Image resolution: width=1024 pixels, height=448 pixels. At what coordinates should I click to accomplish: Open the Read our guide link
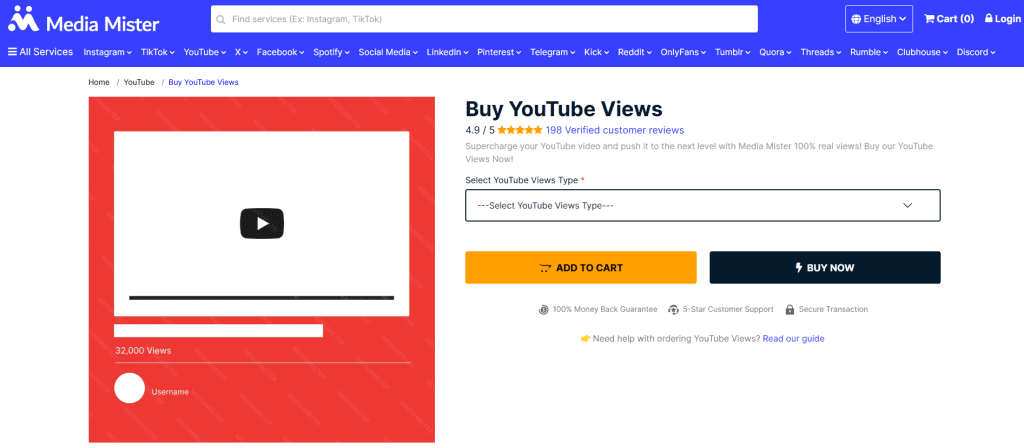pos(793,338)
